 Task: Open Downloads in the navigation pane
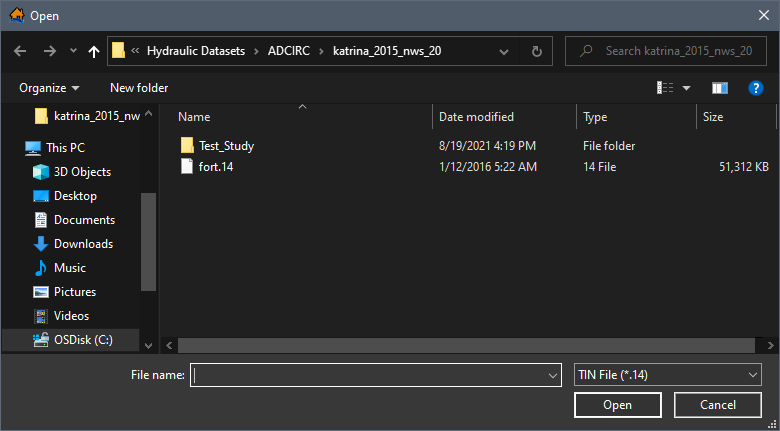click(73, 244)
